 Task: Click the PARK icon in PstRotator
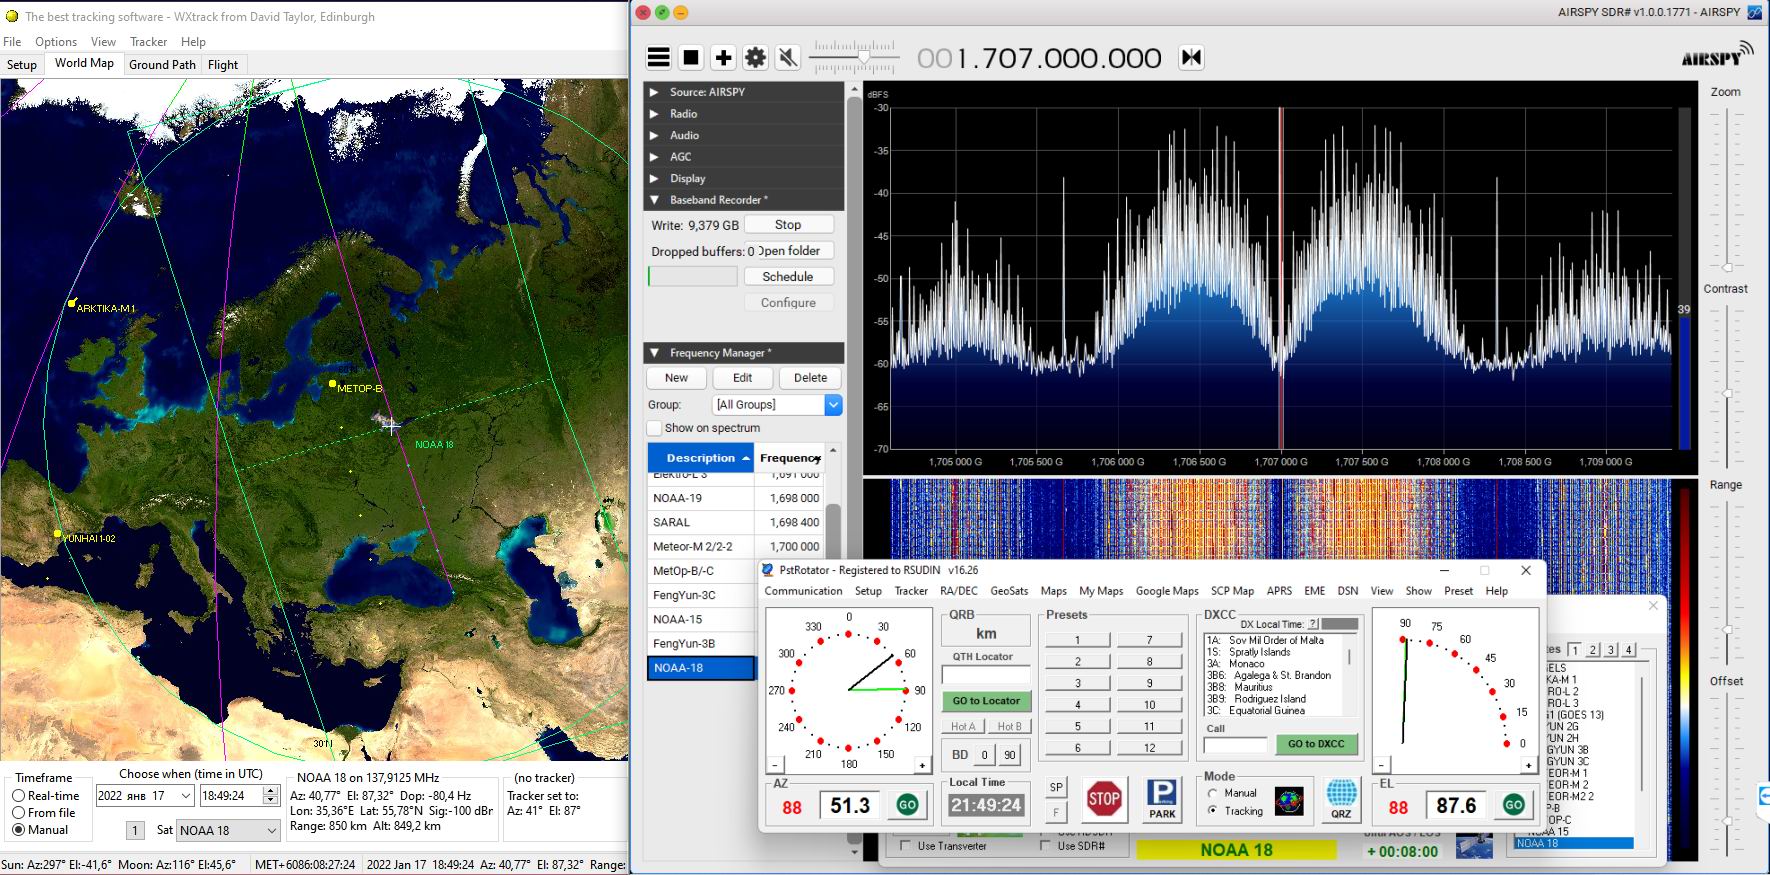coord(1162,801)
